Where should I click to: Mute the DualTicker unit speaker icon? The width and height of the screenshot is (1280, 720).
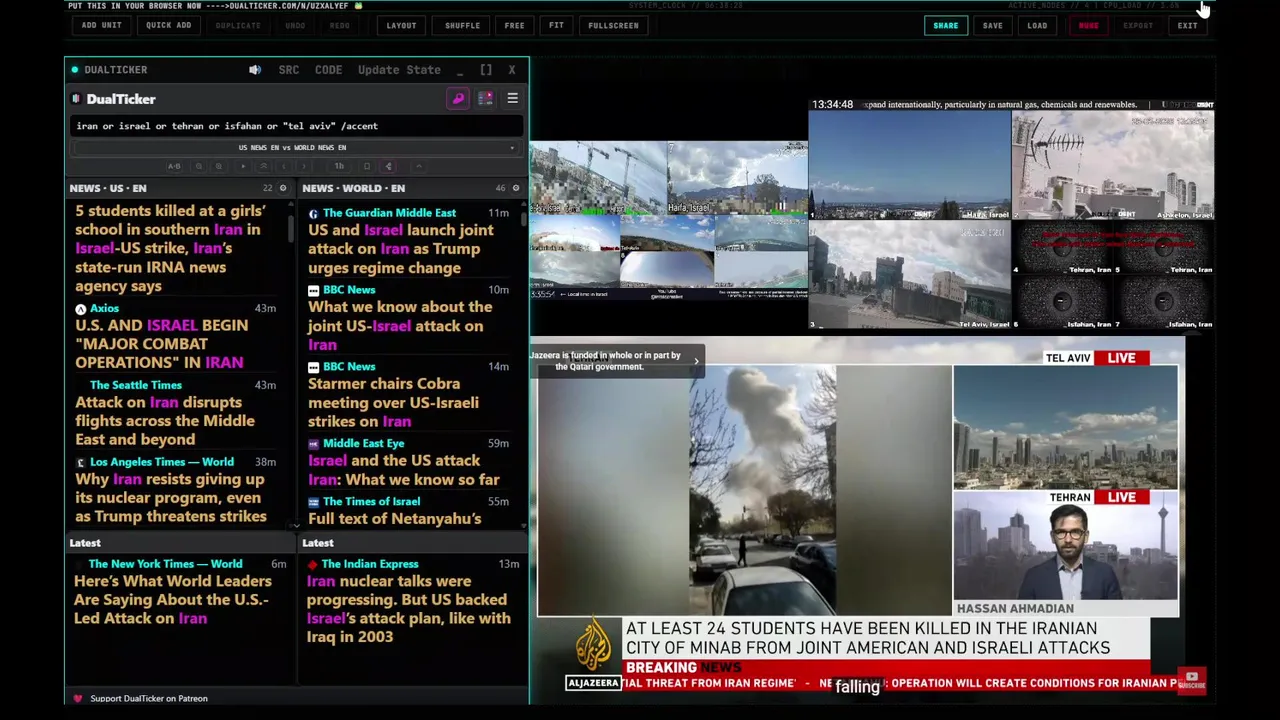(255, 70)
